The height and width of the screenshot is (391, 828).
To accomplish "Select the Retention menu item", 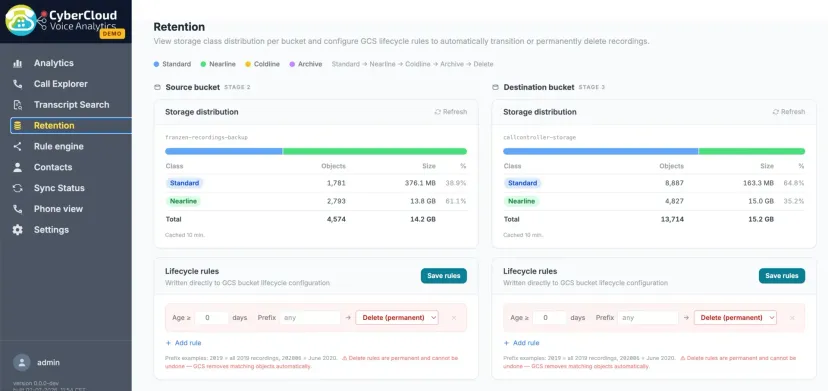I will [71, 126].
